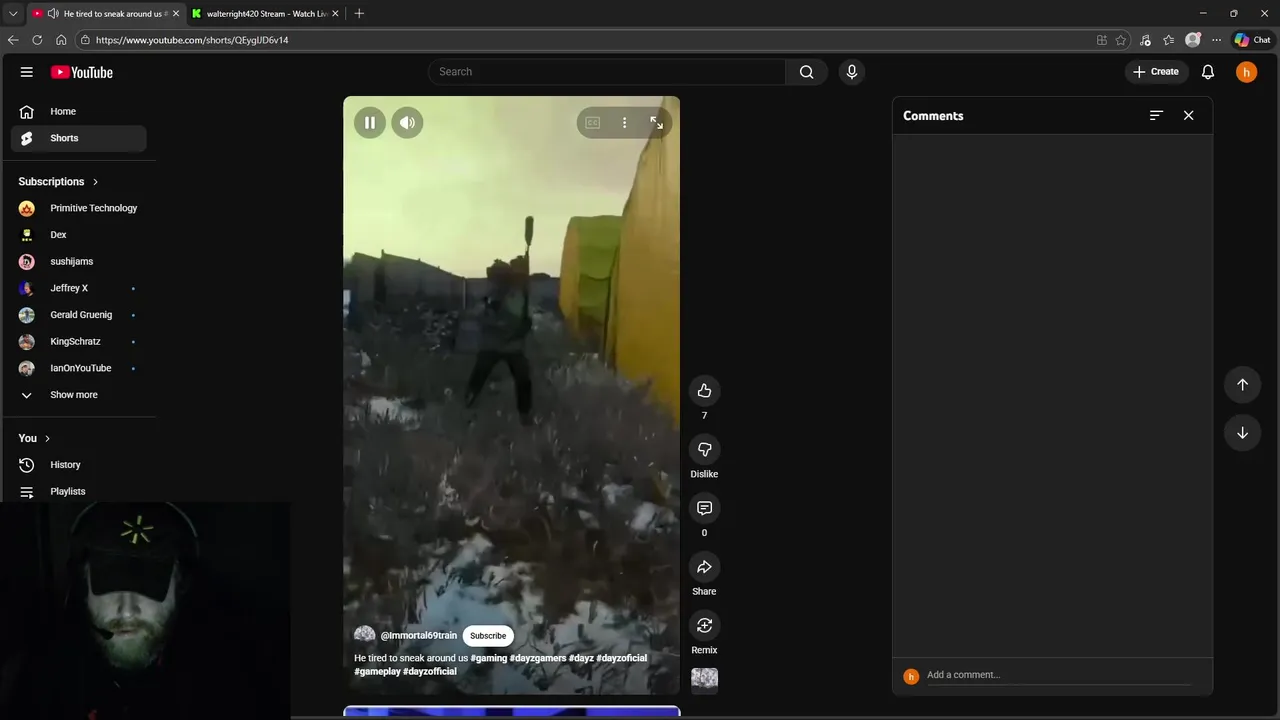Open browser Settings and more menu
Image resolution: width=1280 pixels, height=720 pixels.
(x=1216, y=40)
